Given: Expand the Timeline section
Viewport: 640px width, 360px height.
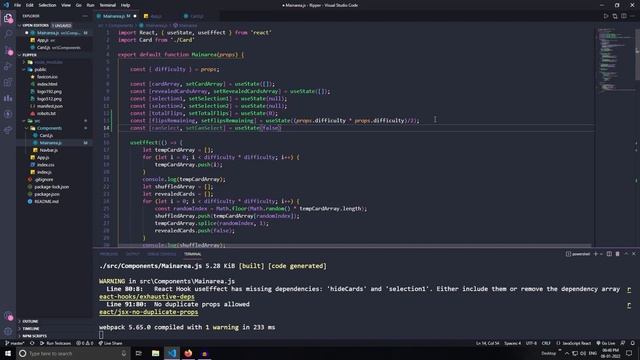Looking at the screenshot, I should pos(31,329).
